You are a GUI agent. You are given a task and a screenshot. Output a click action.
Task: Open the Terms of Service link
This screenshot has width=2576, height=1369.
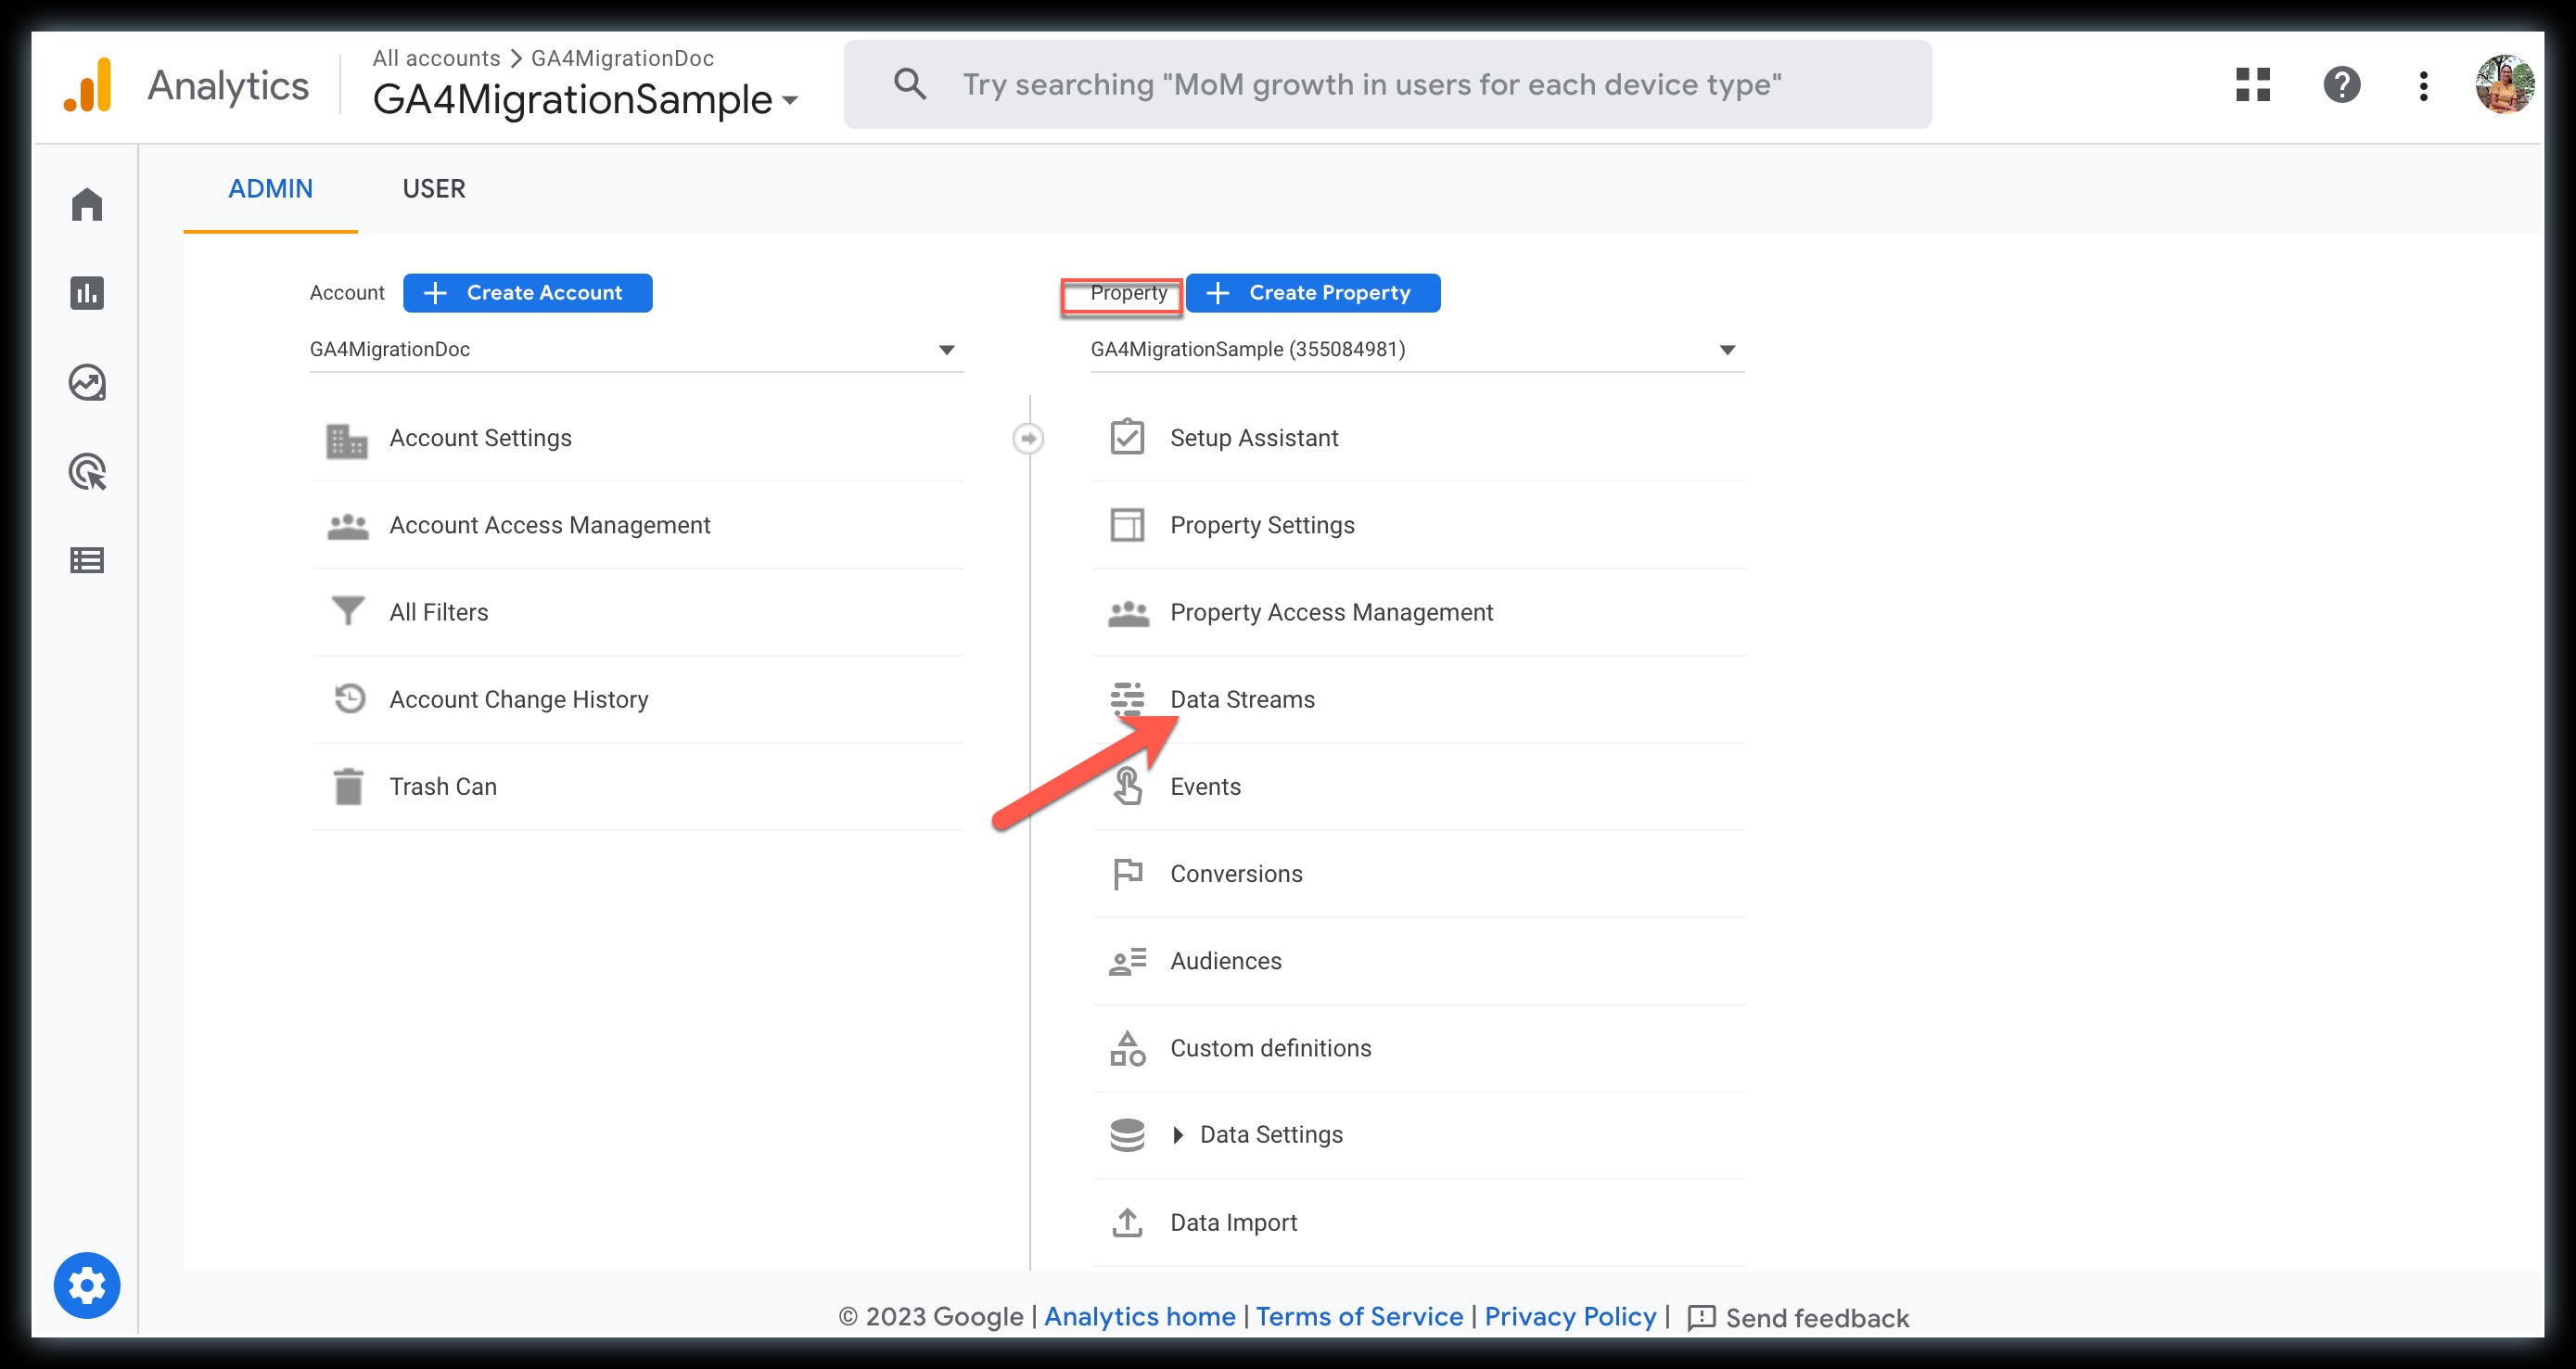click(1359, 1316)
